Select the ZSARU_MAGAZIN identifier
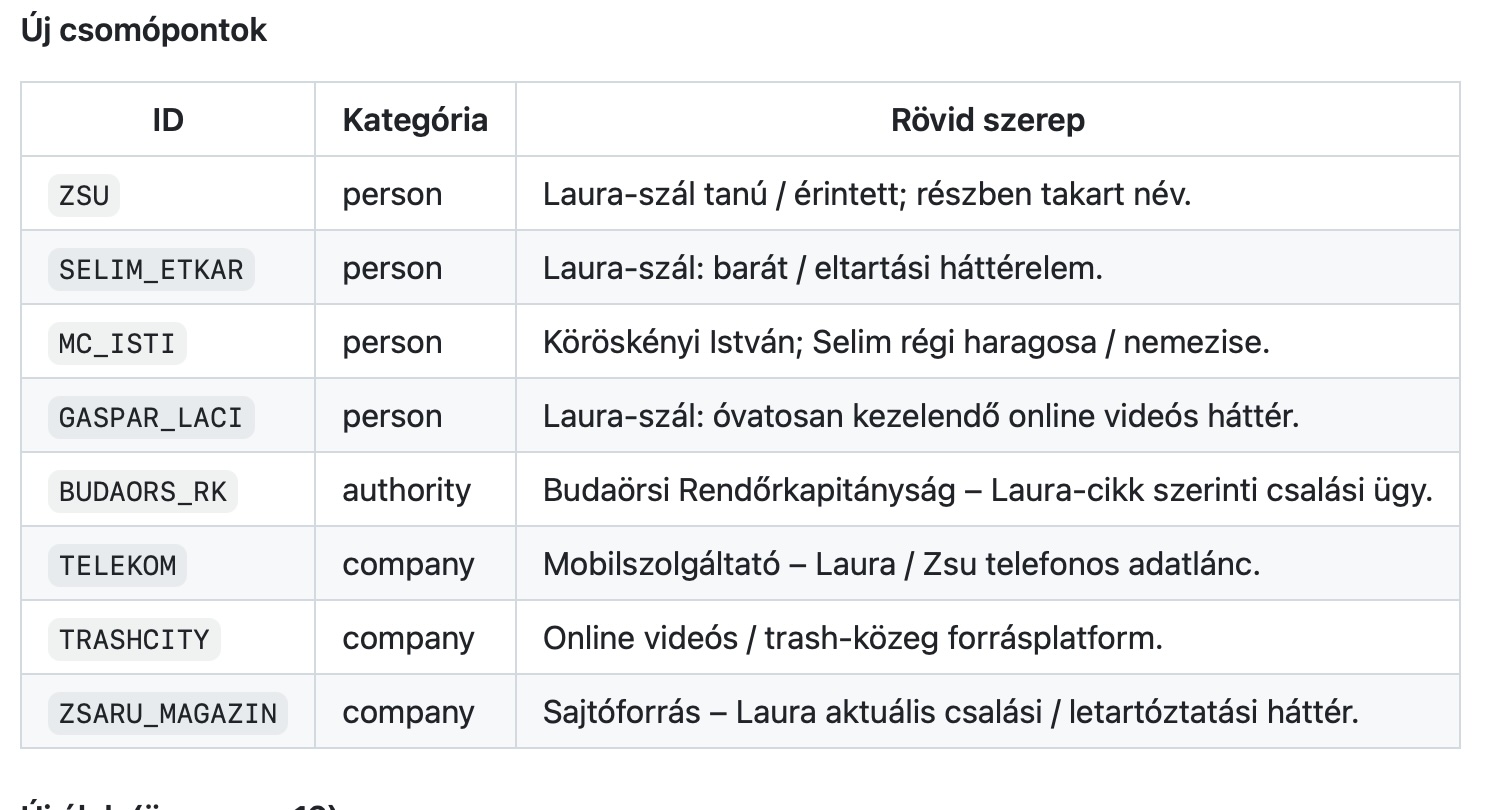Viewport: 1510px width, 810px height. click(168, 713)
